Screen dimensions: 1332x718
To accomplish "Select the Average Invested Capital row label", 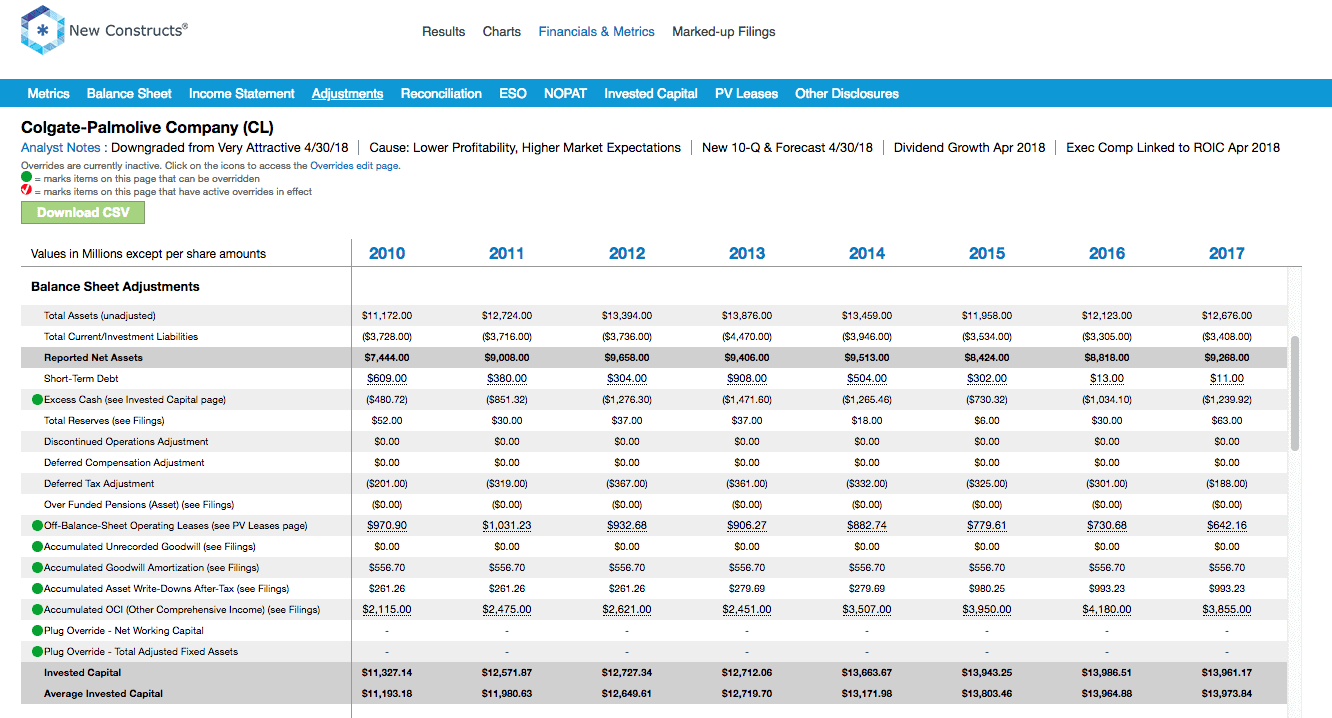I will (103, 694).
